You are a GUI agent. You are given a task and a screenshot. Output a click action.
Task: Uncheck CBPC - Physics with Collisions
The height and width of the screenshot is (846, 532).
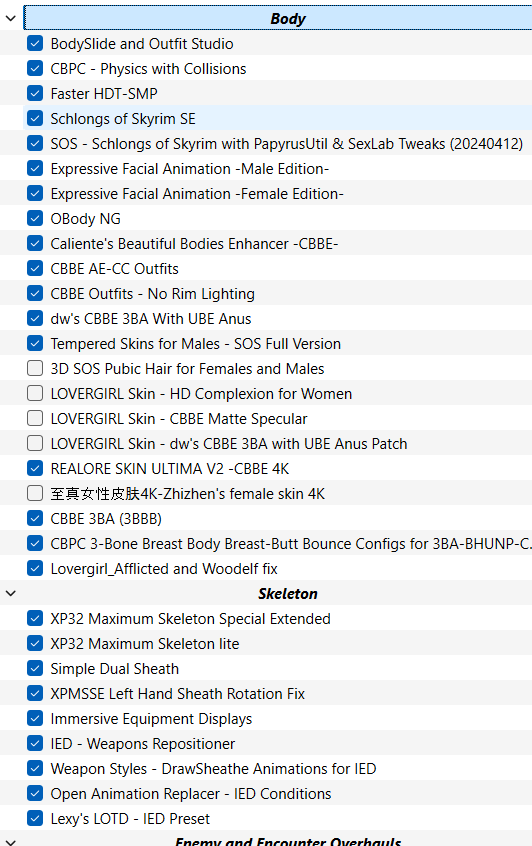[35, 69]
